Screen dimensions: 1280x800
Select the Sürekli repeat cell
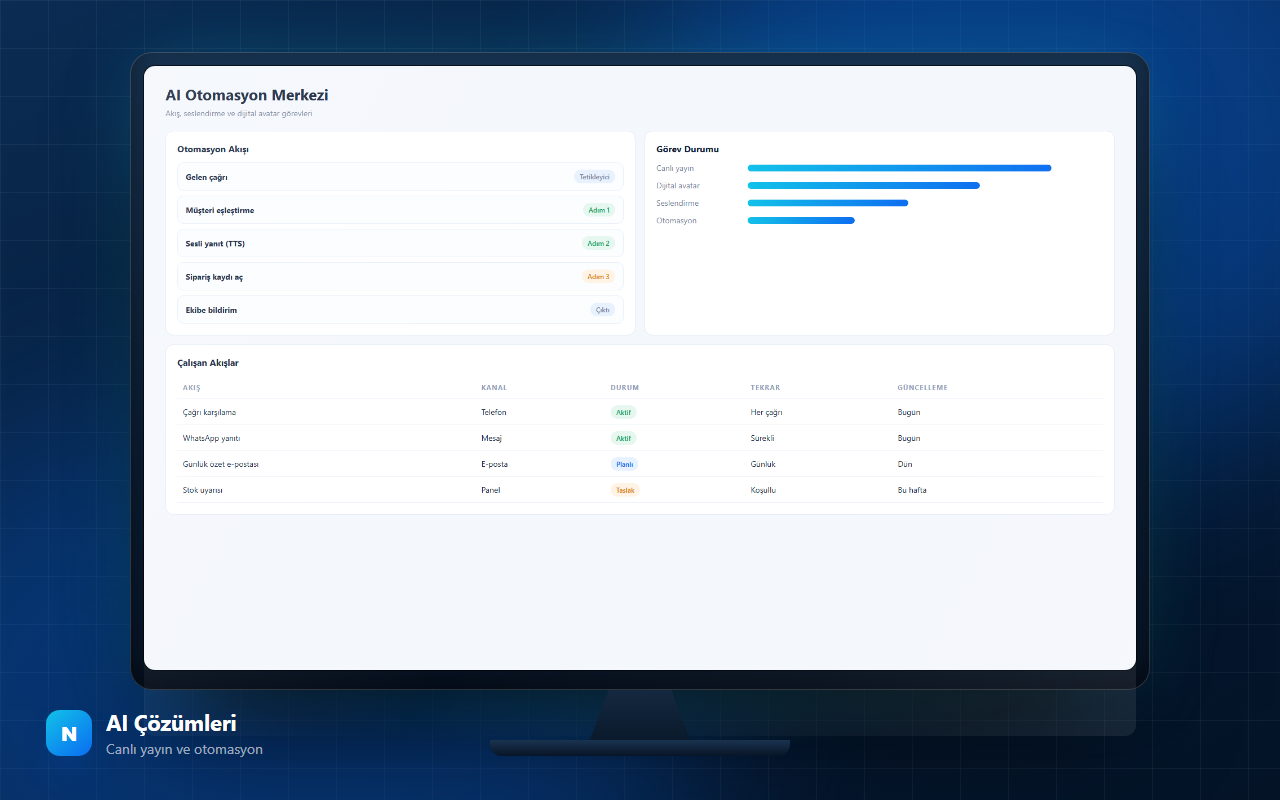coord(763,438)
